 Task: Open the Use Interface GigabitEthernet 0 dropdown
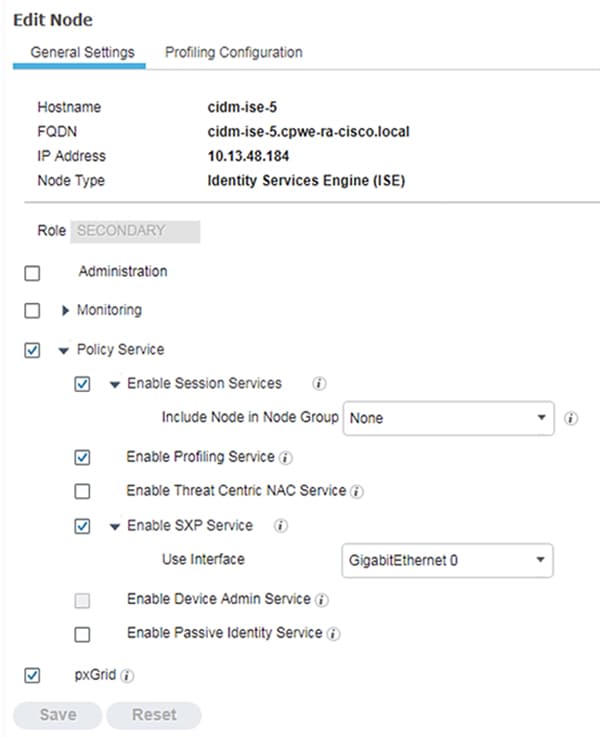[448, 560]
